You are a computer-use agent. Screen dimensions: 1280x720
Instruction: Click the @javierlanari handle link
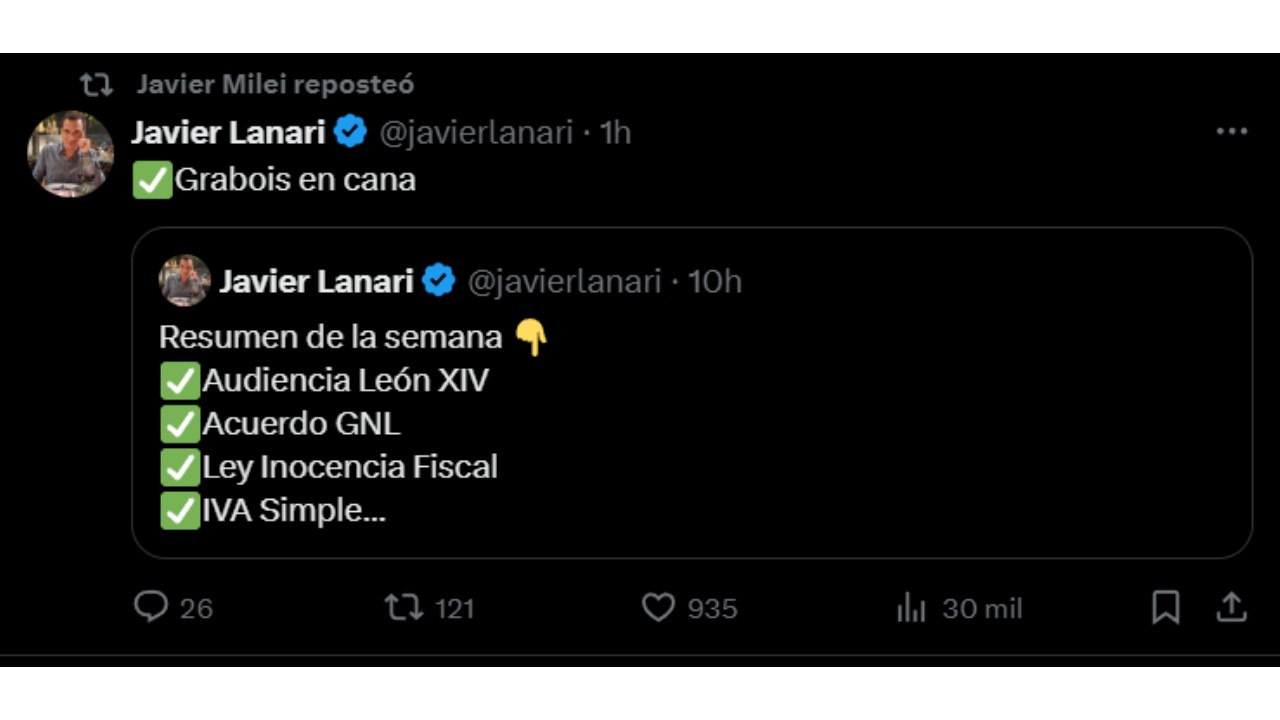point(475,132)
